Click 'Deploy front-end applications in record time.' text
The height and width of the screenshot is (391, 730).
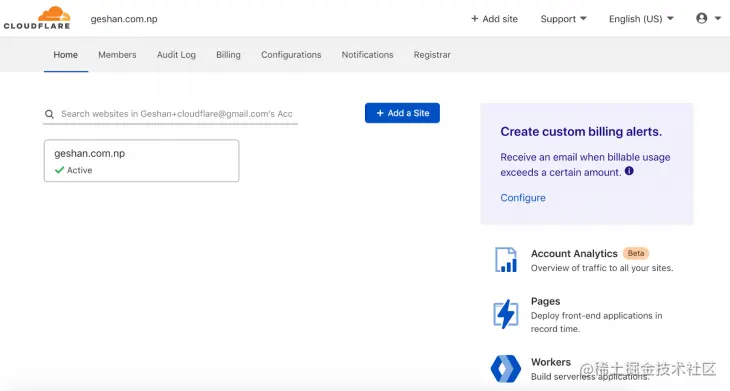(x=596, y=322)
